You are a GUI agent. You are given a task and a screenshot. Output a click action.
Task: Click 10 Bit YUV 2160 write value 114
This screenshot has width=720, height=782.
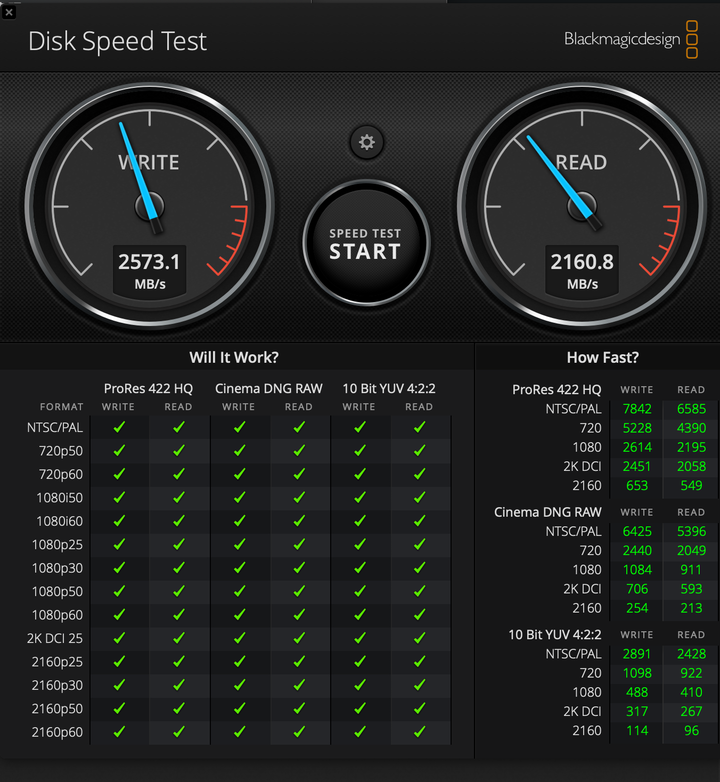(637, 731)
